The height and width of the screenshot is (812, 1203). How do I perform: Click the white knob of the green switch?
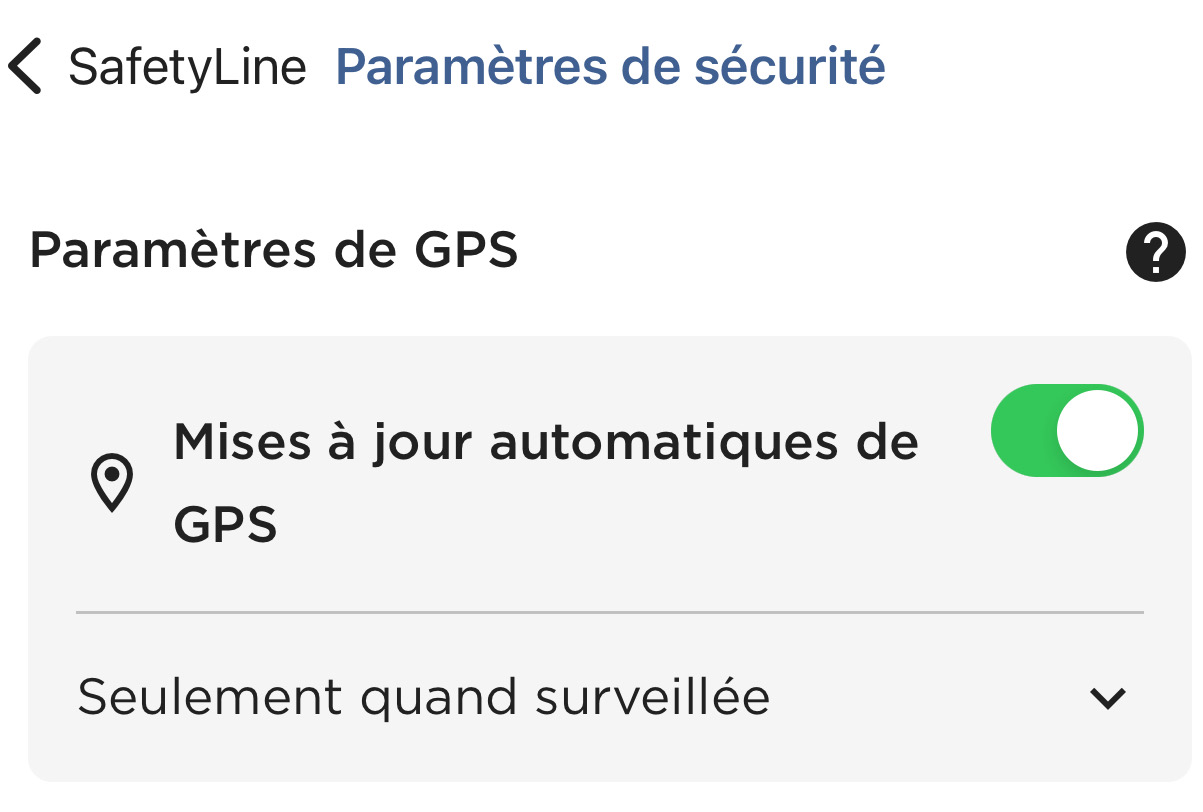(x=1098, y=431)
